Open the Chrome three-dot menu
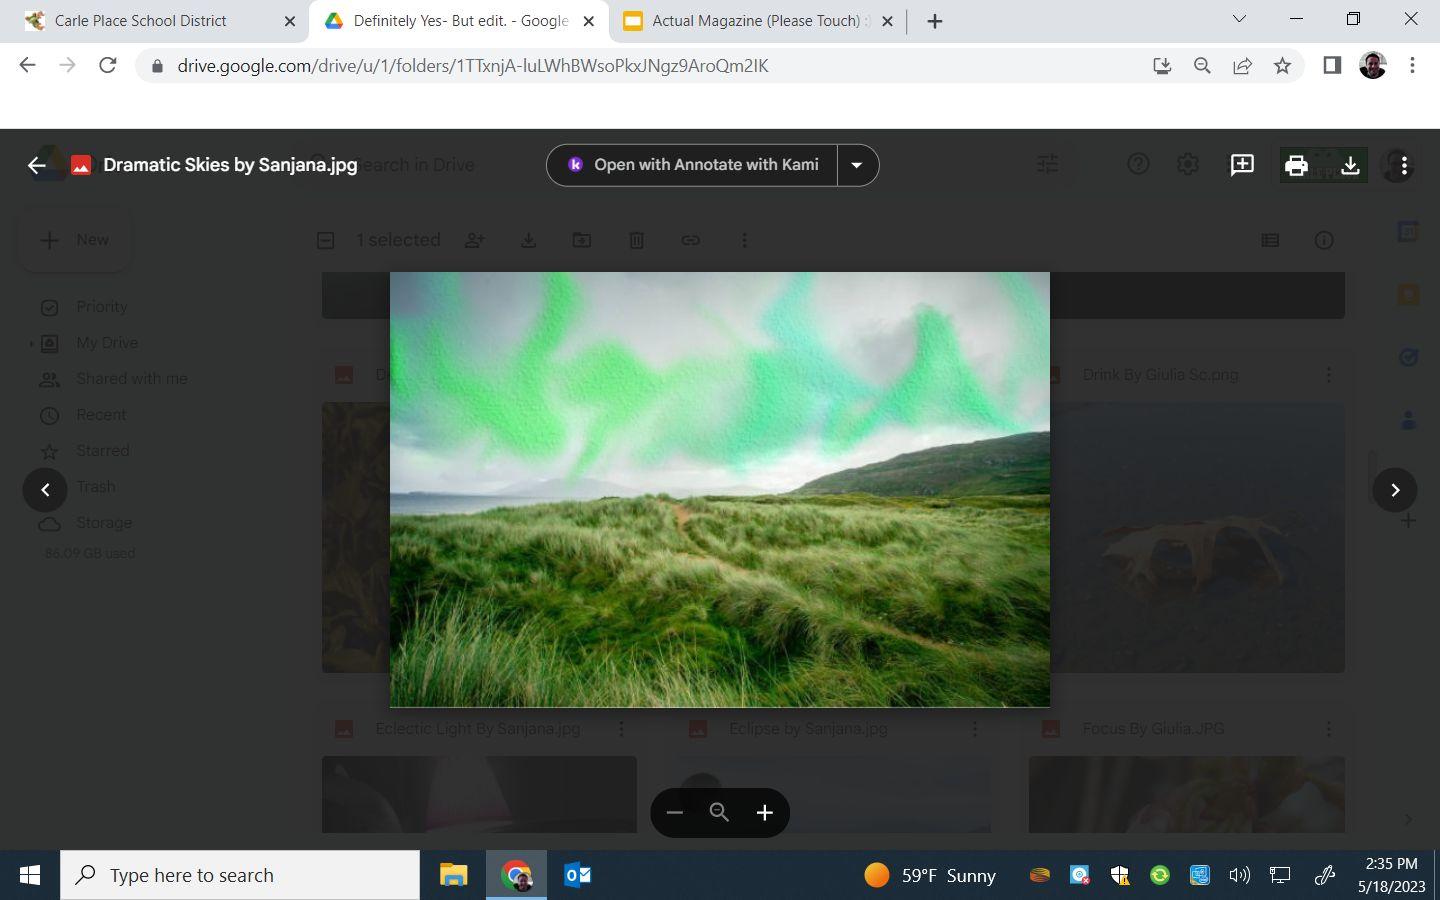Viewport: 1440px width, 900px height. [x=1412, y=66]
